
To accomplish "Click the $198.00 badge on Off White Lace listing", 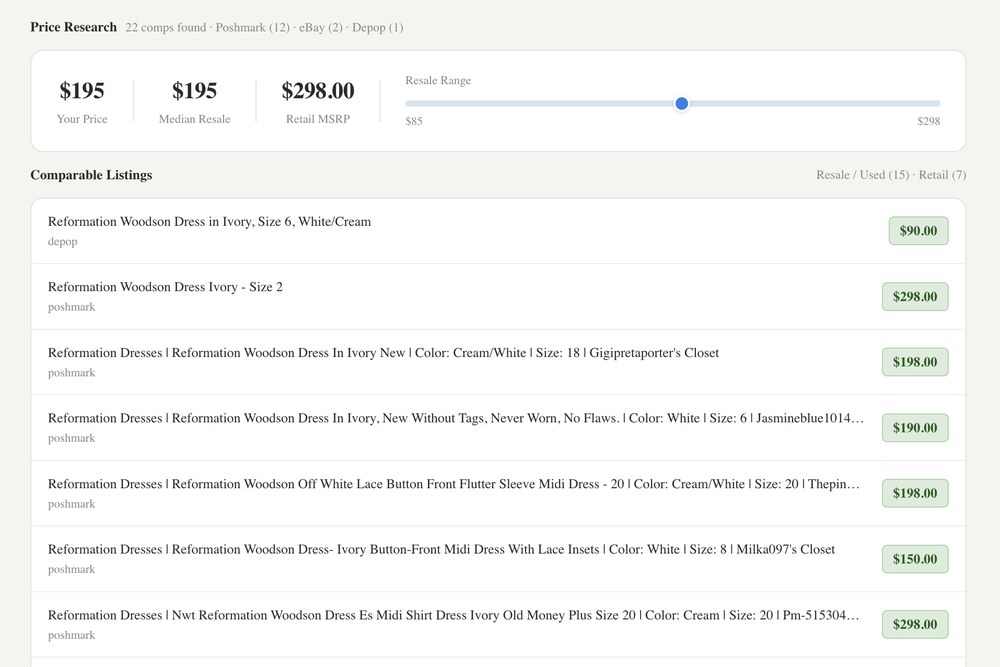I will pyautogui.click(x=915, y=494).
